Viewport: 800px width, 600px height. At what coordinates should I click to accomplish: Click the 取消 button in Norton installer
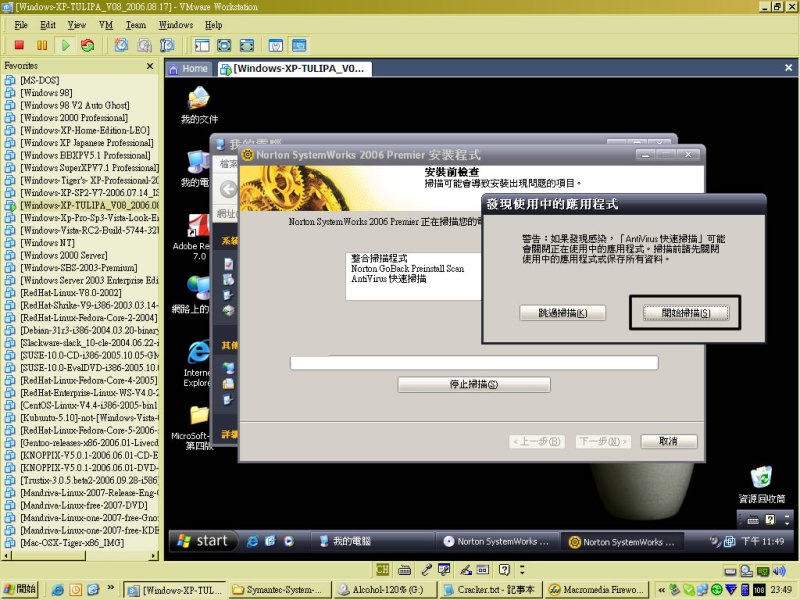tap(668, 441)
